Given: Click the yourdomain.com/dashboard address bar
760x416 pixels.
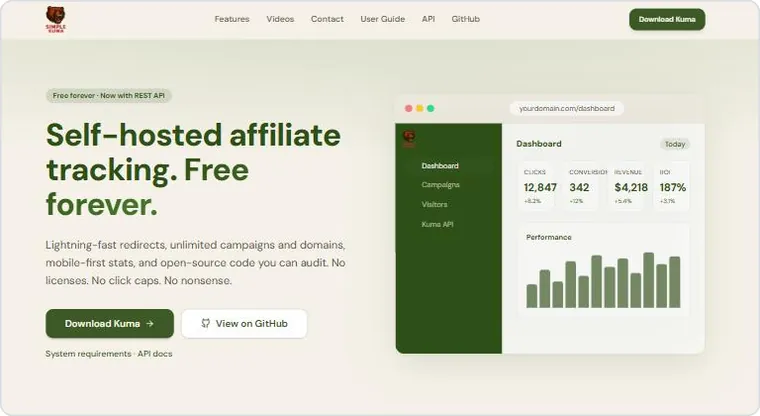Looking at the screenshot, I should (567, 109).
